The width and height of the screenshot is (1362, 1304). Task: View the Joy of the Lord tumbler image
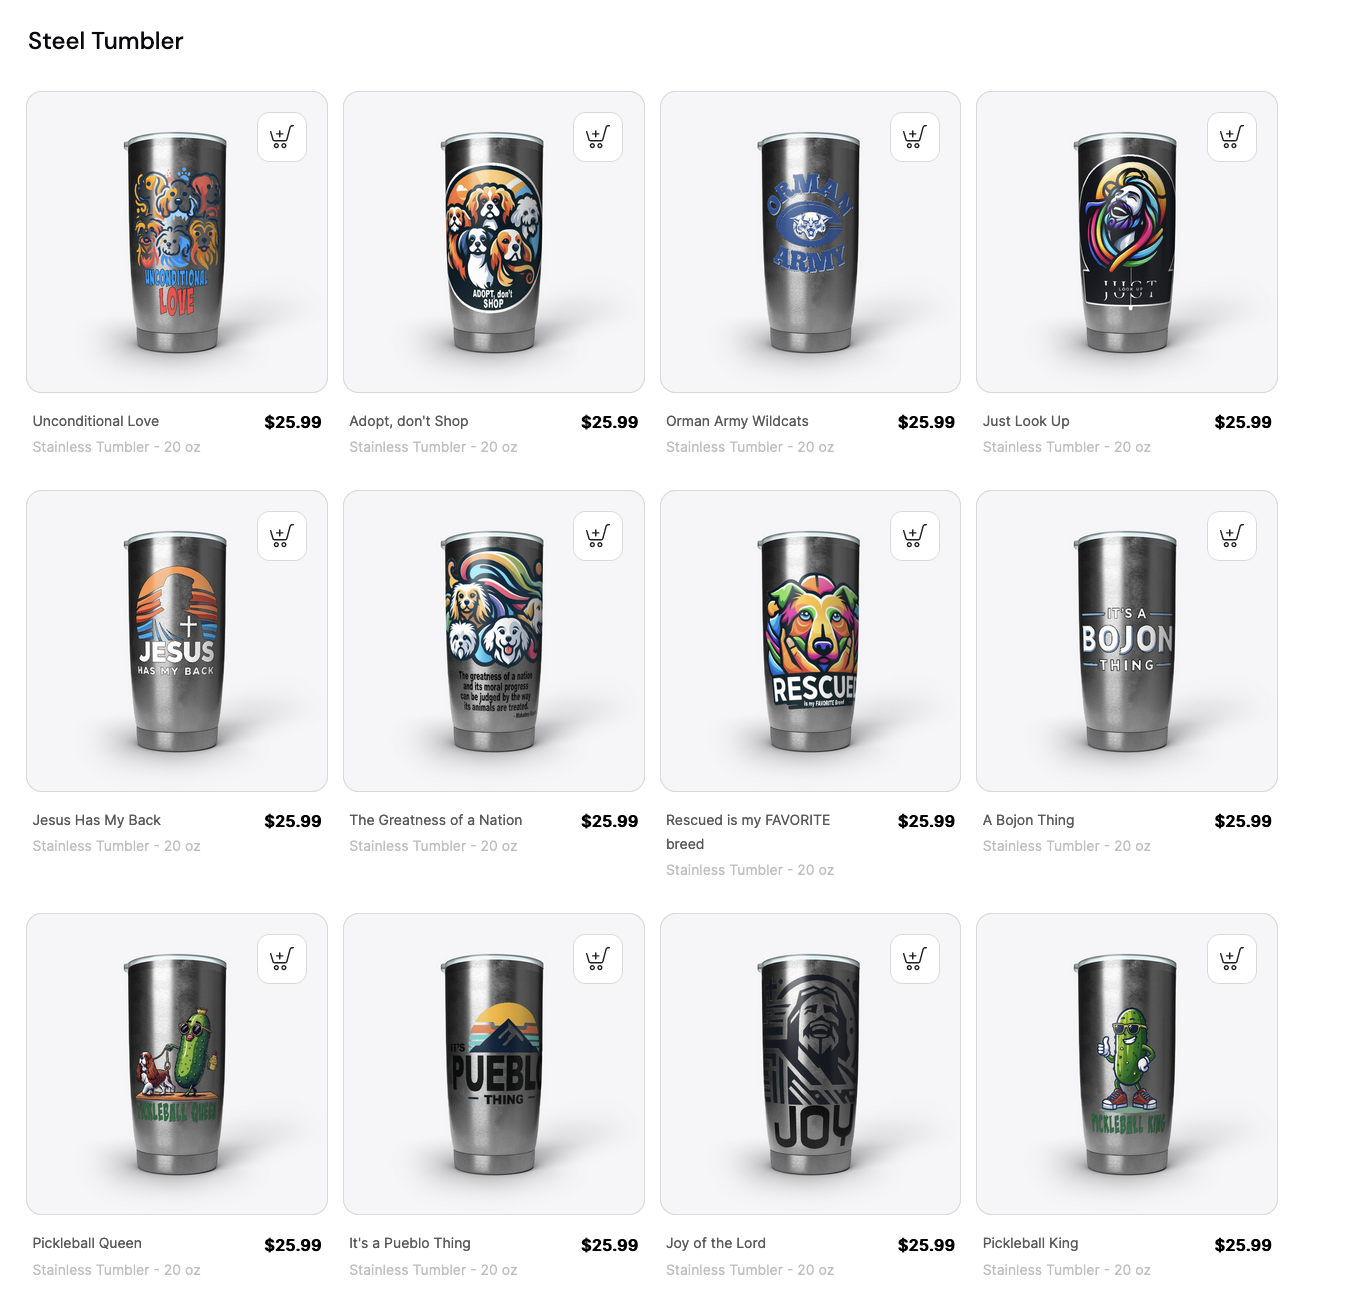[x=810, y=1064]
